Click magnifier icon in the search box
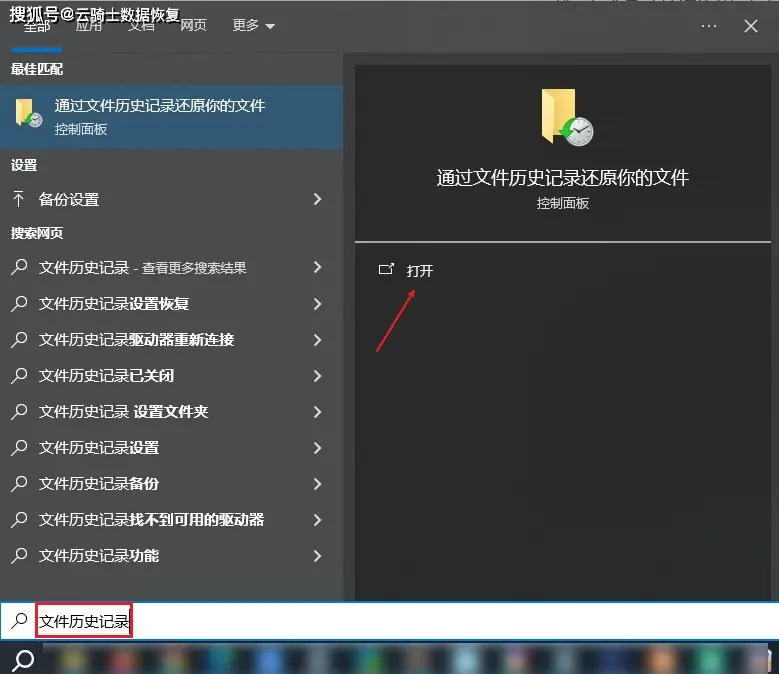779x674 pixels. (x=19, y=620)
